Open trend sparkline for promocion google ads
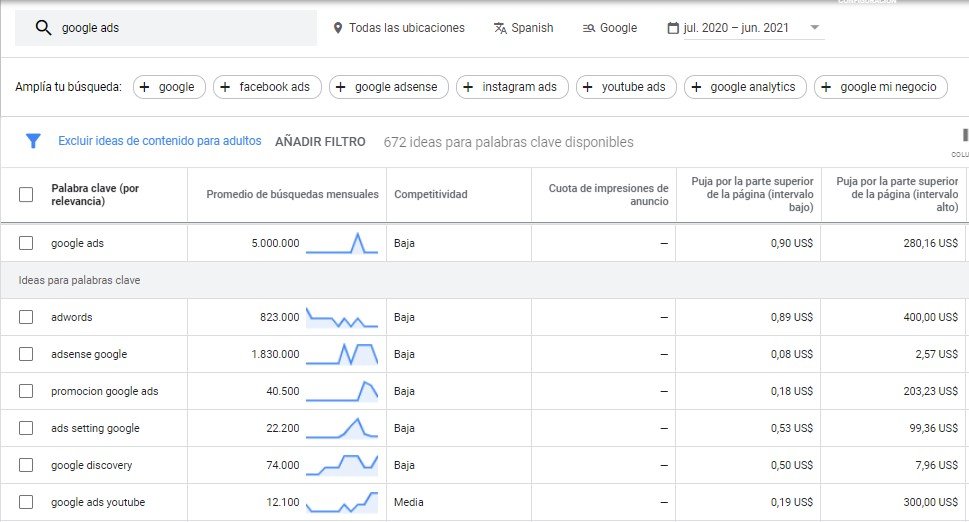This screenshot has height=522, width=969. [342, 391]
